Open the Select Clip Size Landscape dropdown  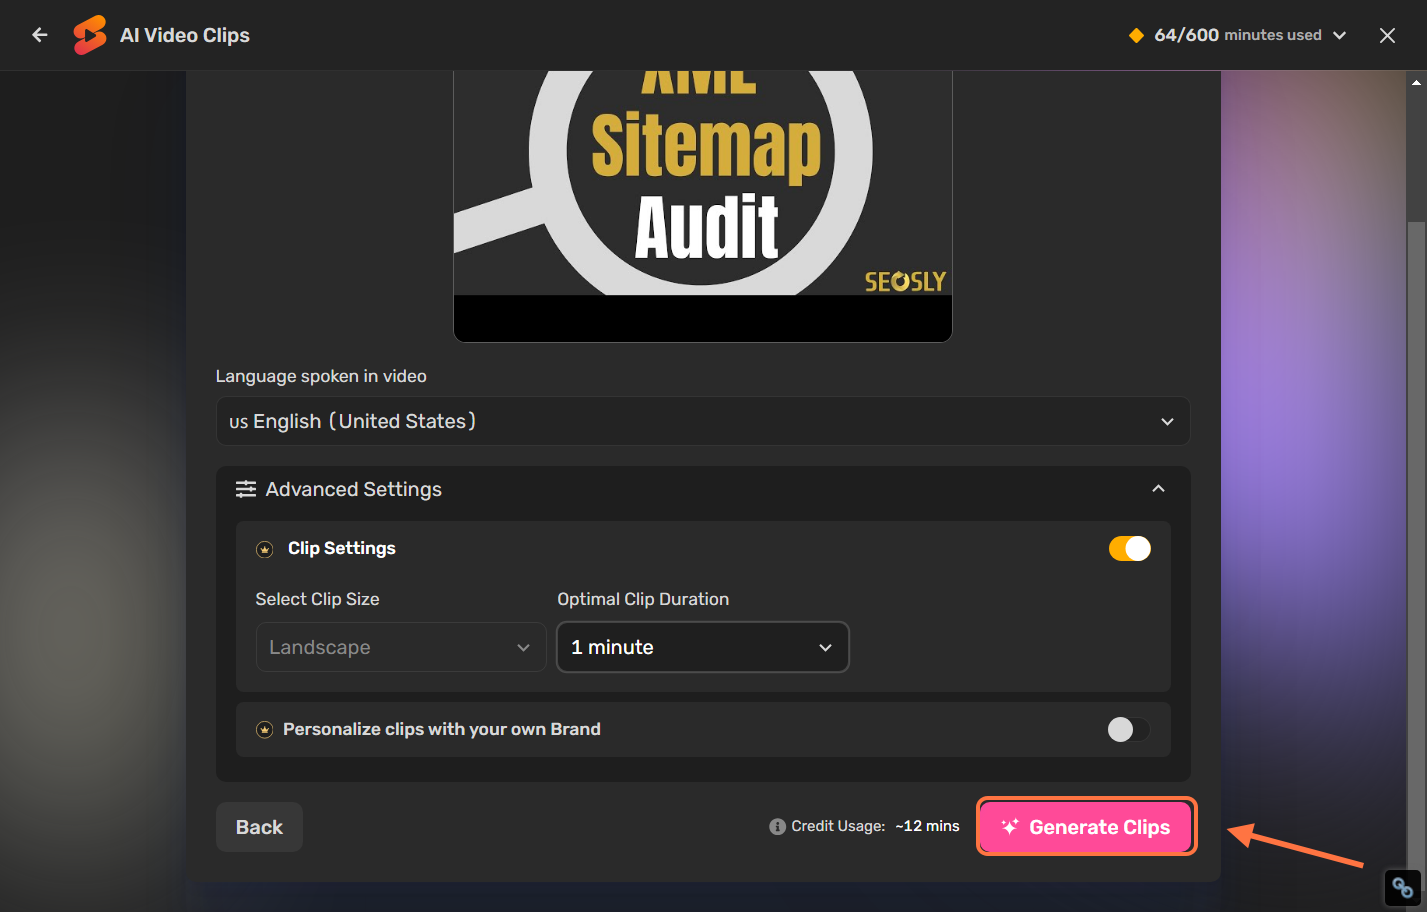tap(401, 647)
